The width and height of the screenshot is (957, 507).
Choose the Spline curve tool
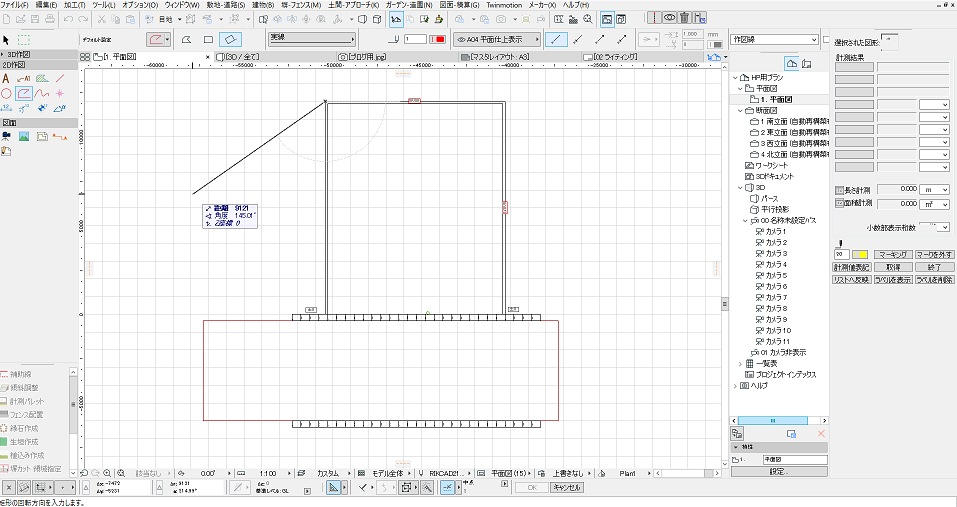(x=43, y=93)
